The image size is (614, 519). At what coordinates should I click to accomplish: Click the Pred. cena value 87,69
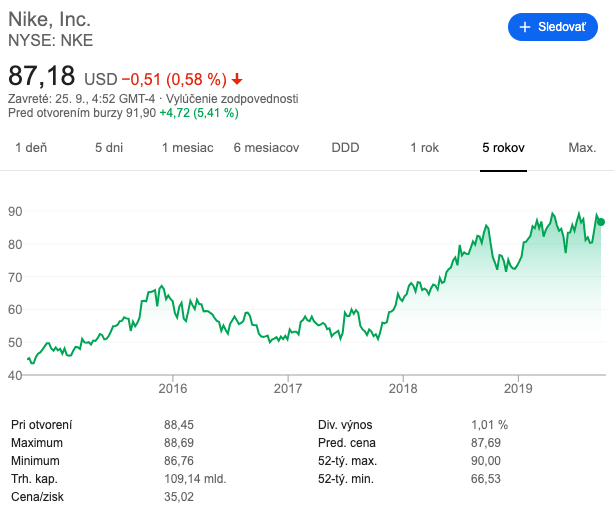pos(486,443)
